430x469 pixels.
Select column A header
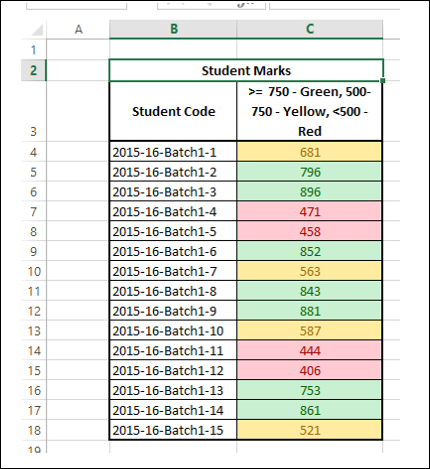pos(78,29)
